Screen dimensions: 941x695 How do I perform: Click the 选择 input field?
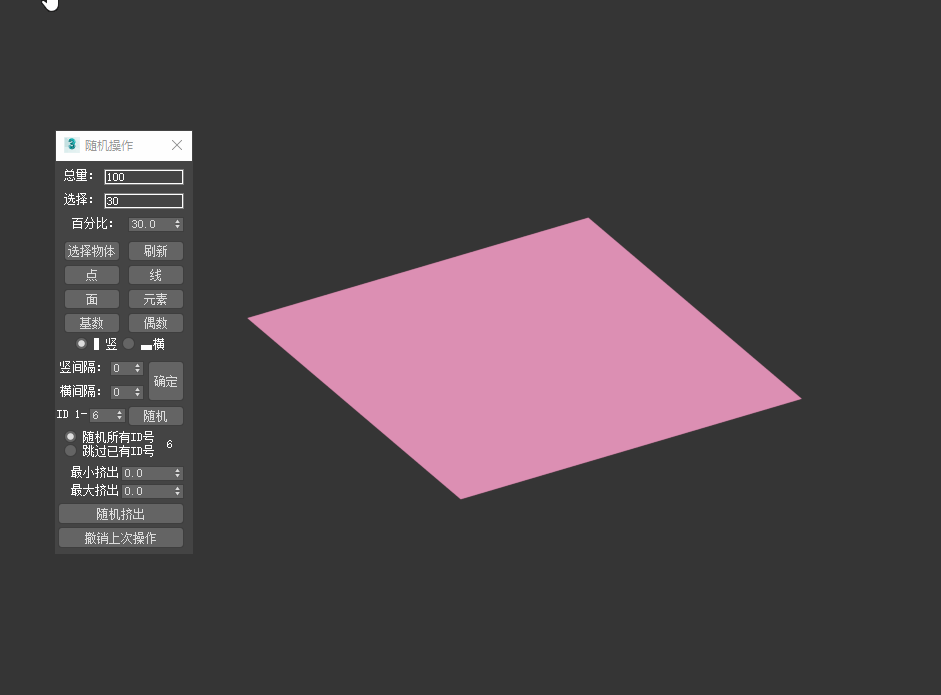(143, 200)
